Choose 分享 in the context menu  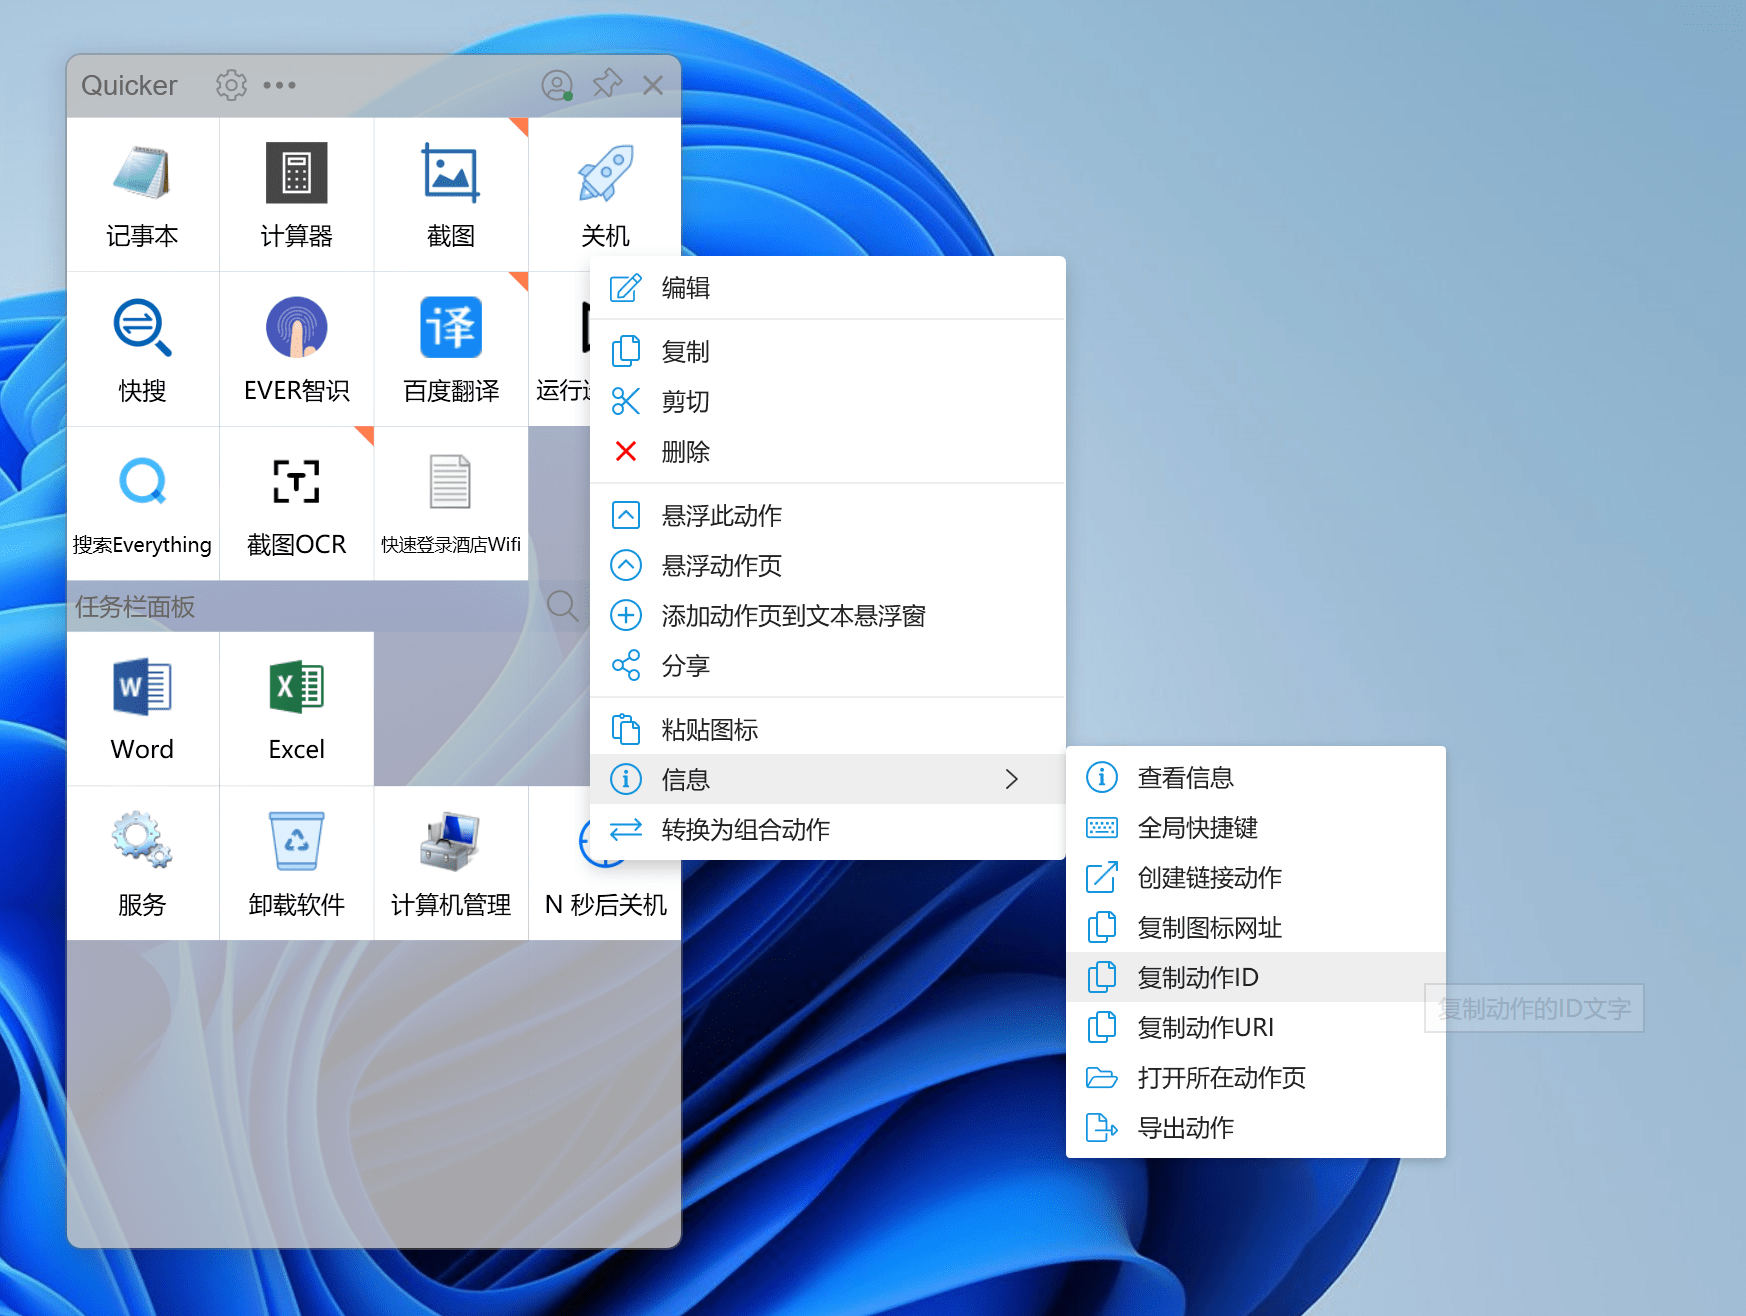tap(828, 665)
